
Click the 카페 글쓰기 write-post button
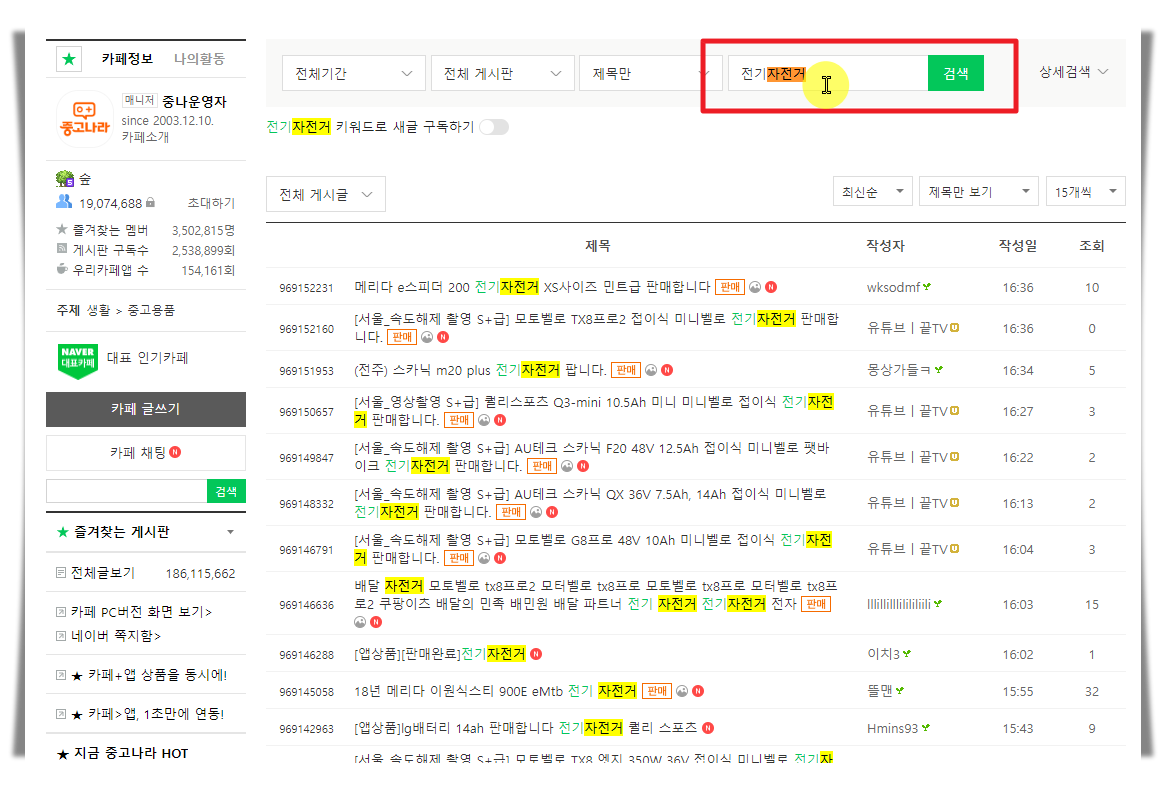point(145,409)
